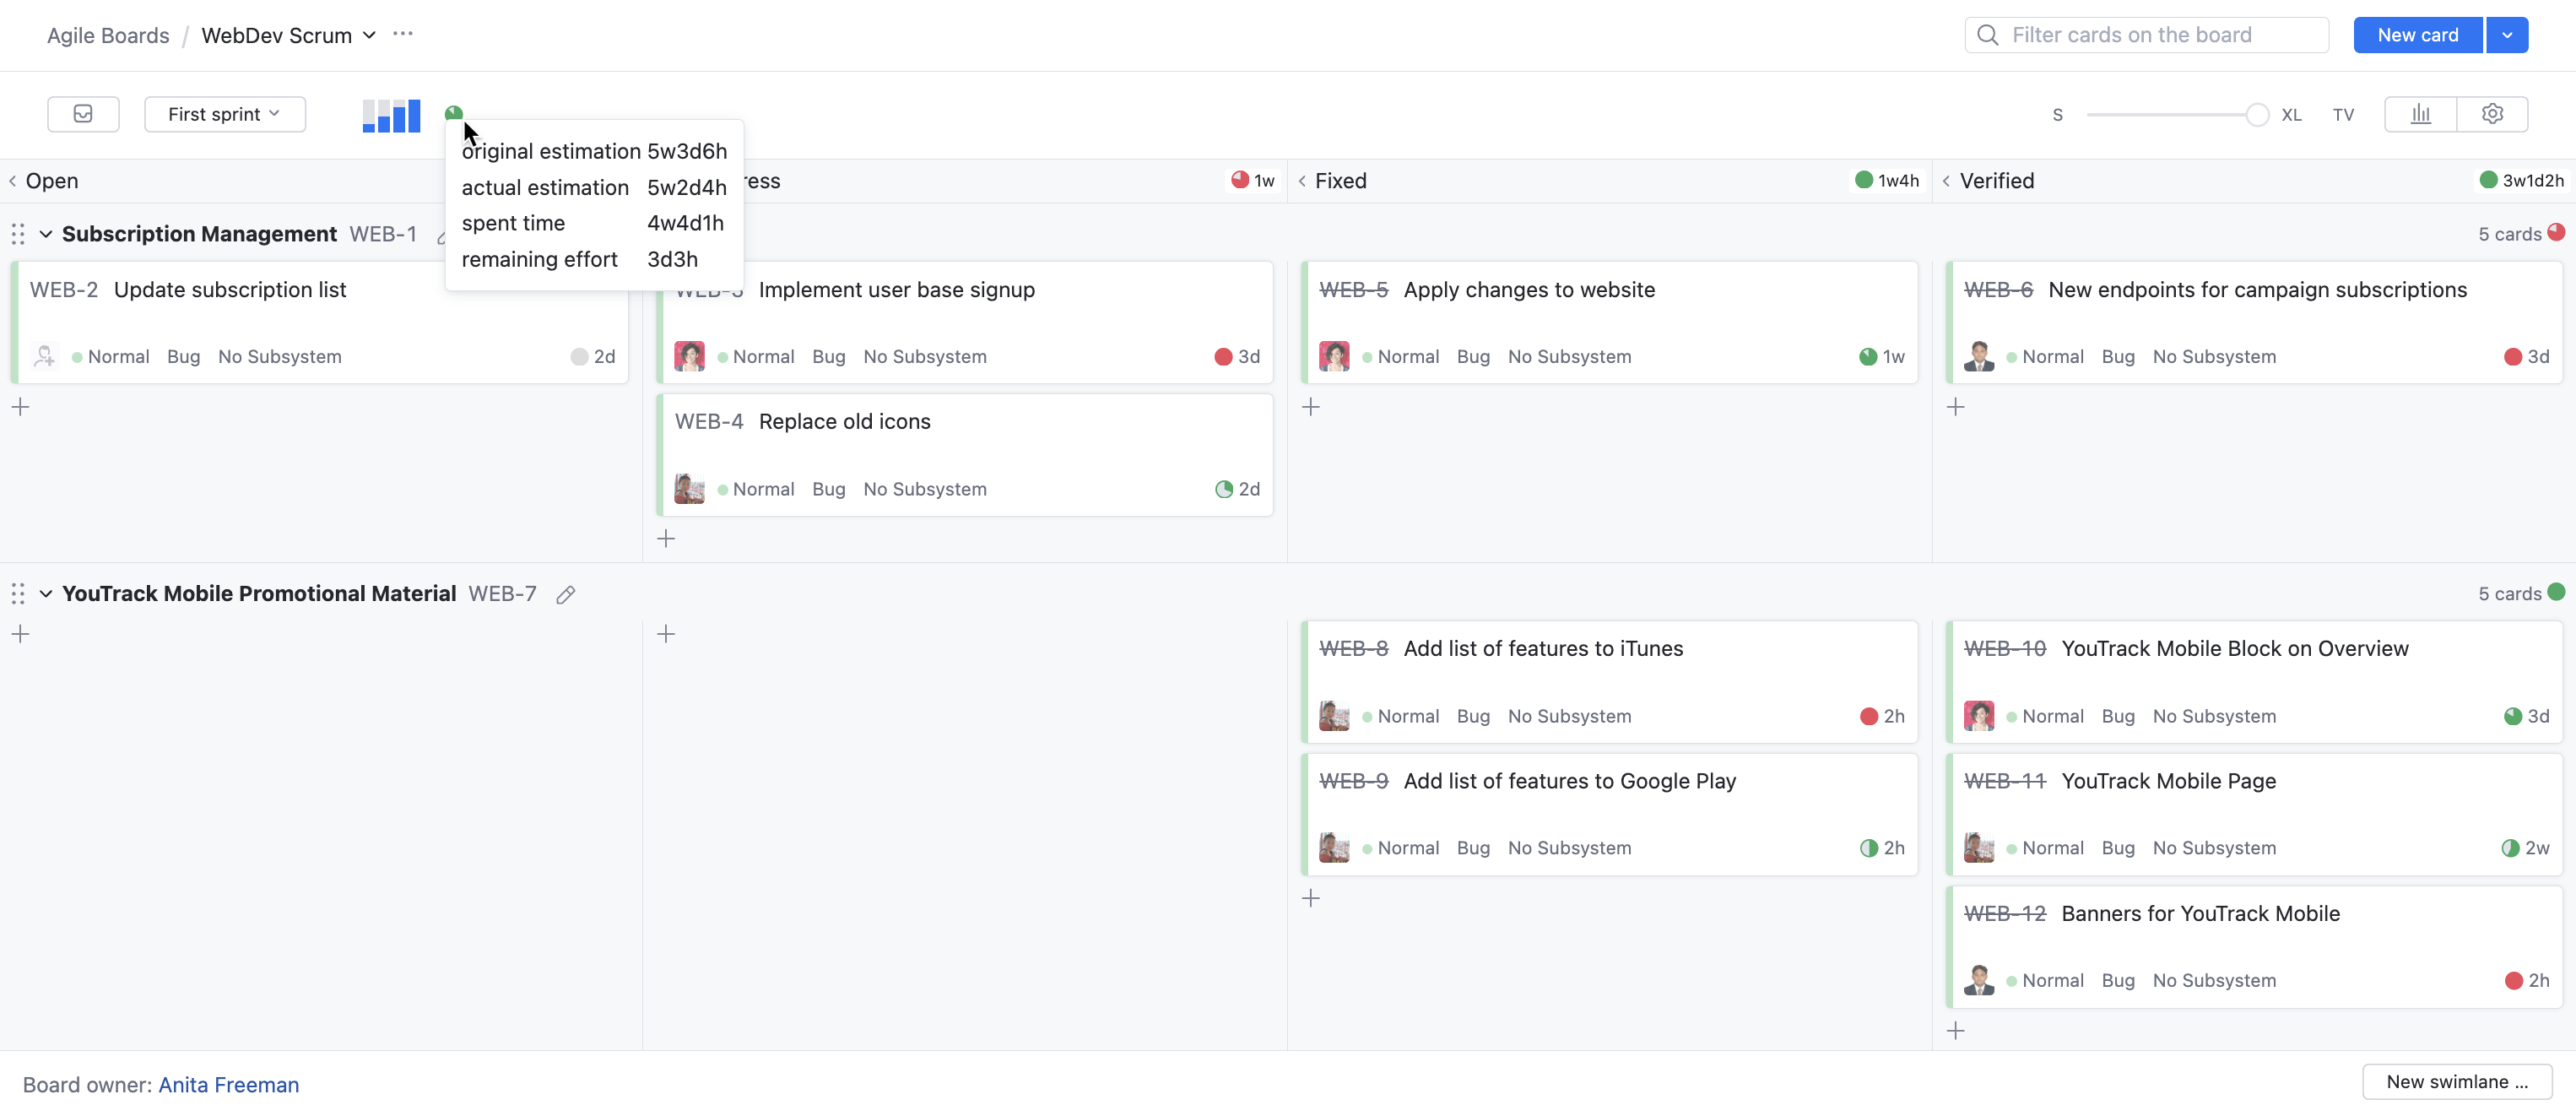Open the First sprint dropdown

click(x=224, y=114)
